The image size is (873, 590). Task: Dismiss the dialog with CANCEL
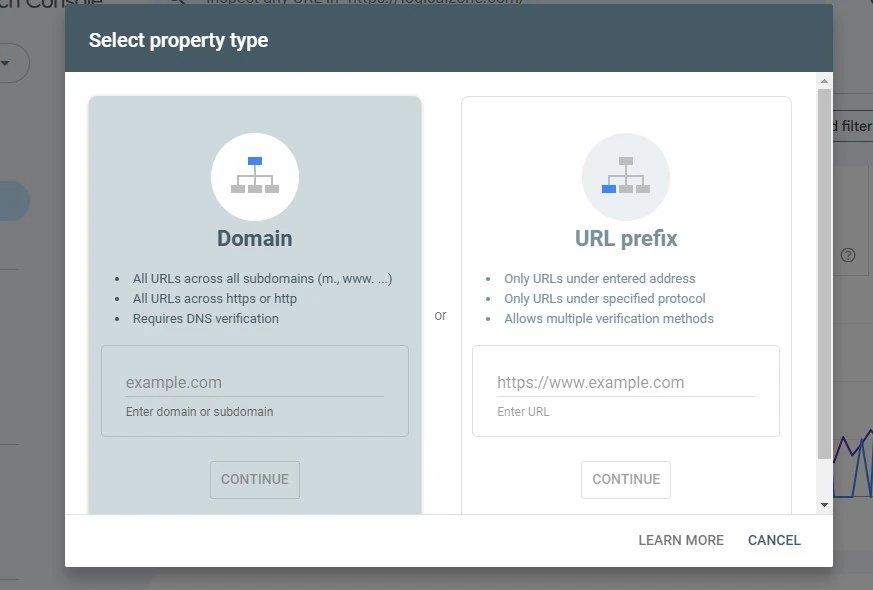coord(774,540)
